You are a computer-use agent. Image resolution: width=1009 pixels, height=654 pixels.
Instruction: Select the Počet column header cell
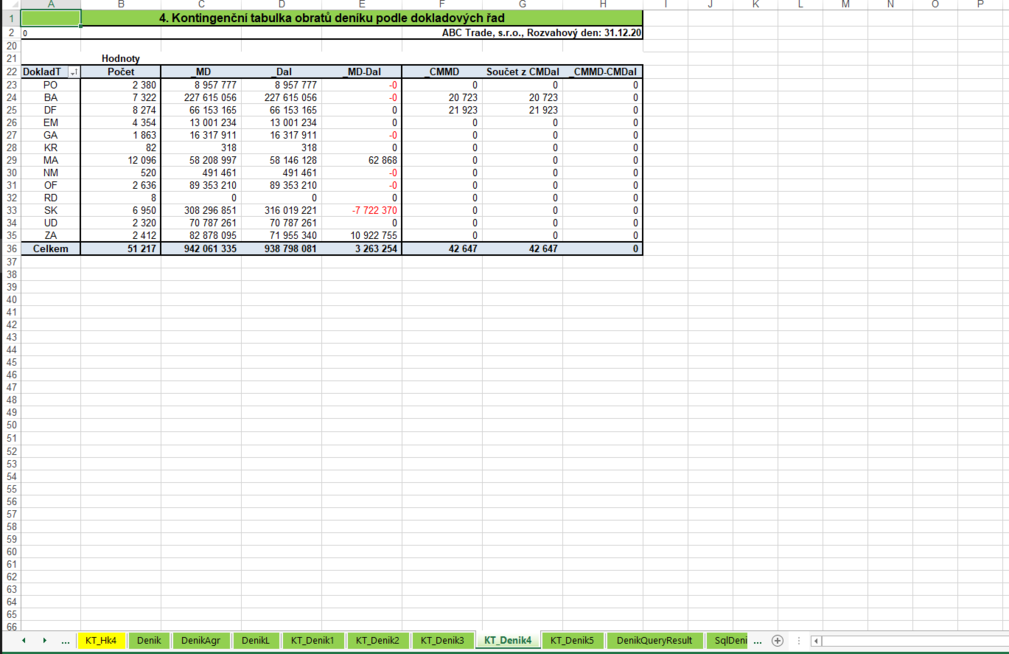tap(121, 72)
